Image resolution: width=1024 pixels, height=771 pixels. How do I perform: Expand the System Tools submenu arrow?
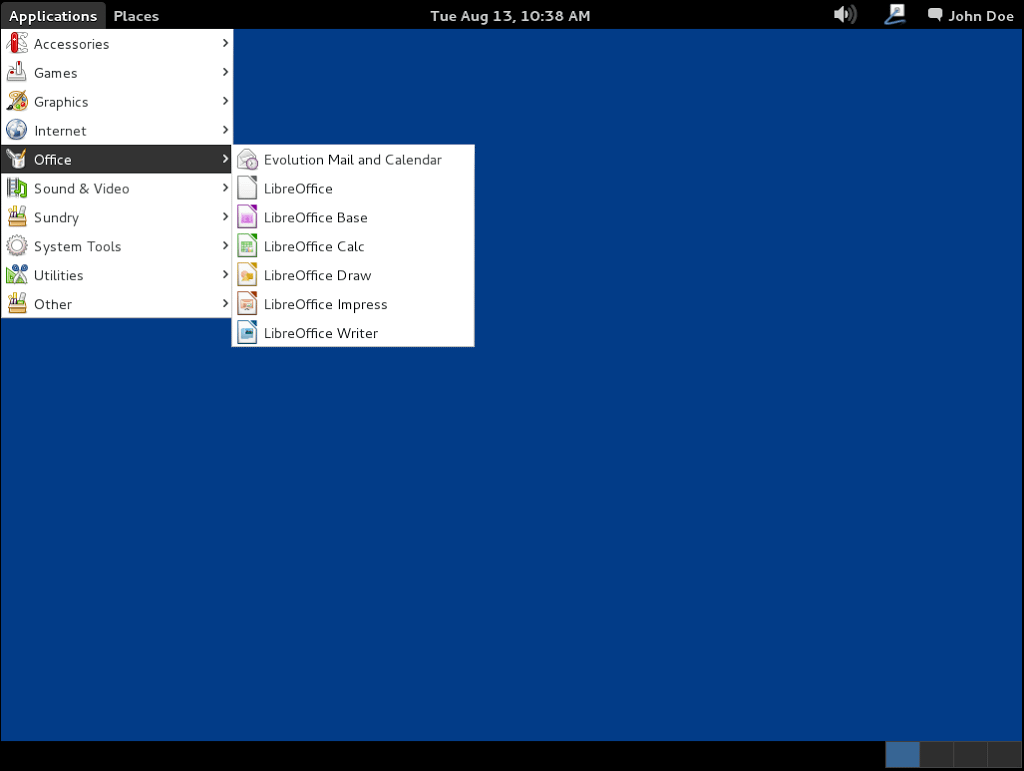tap(225, 245)
